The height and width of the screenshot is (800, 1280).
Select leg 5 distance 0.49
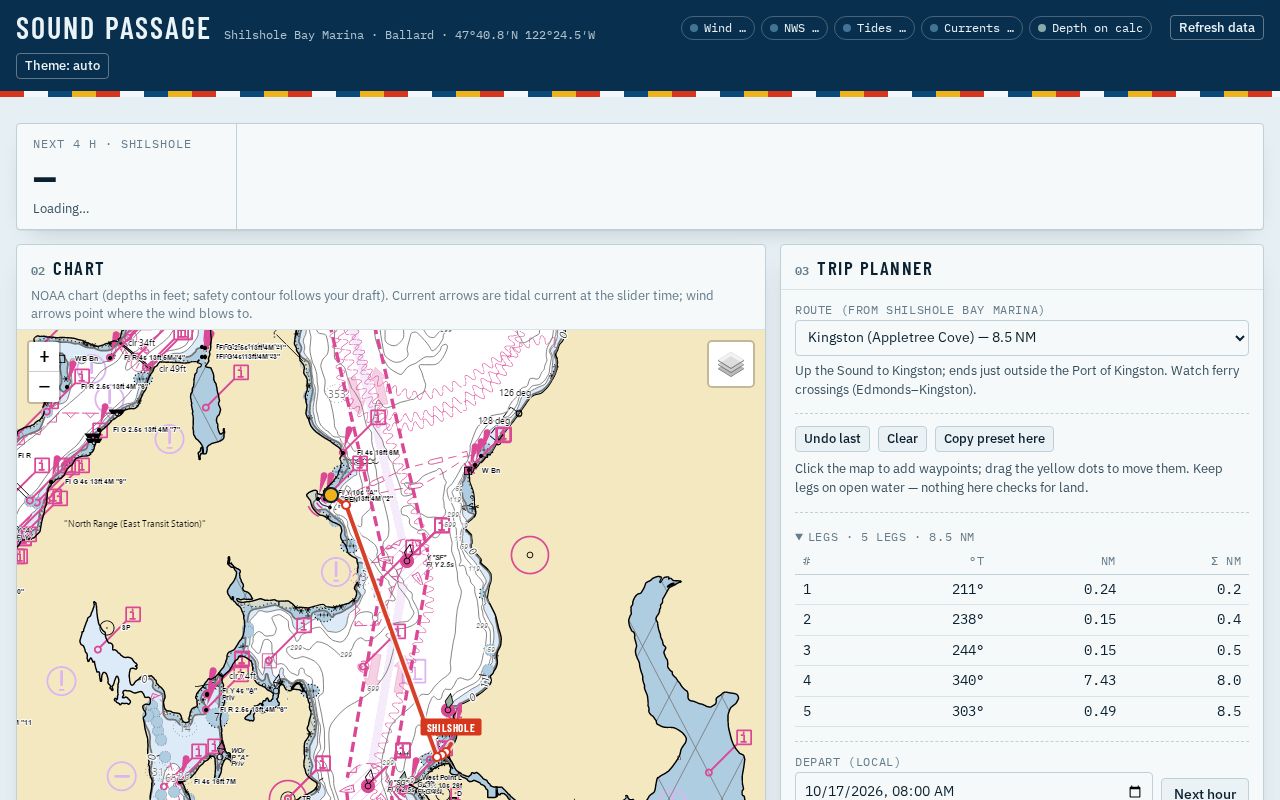point(1099,712)
